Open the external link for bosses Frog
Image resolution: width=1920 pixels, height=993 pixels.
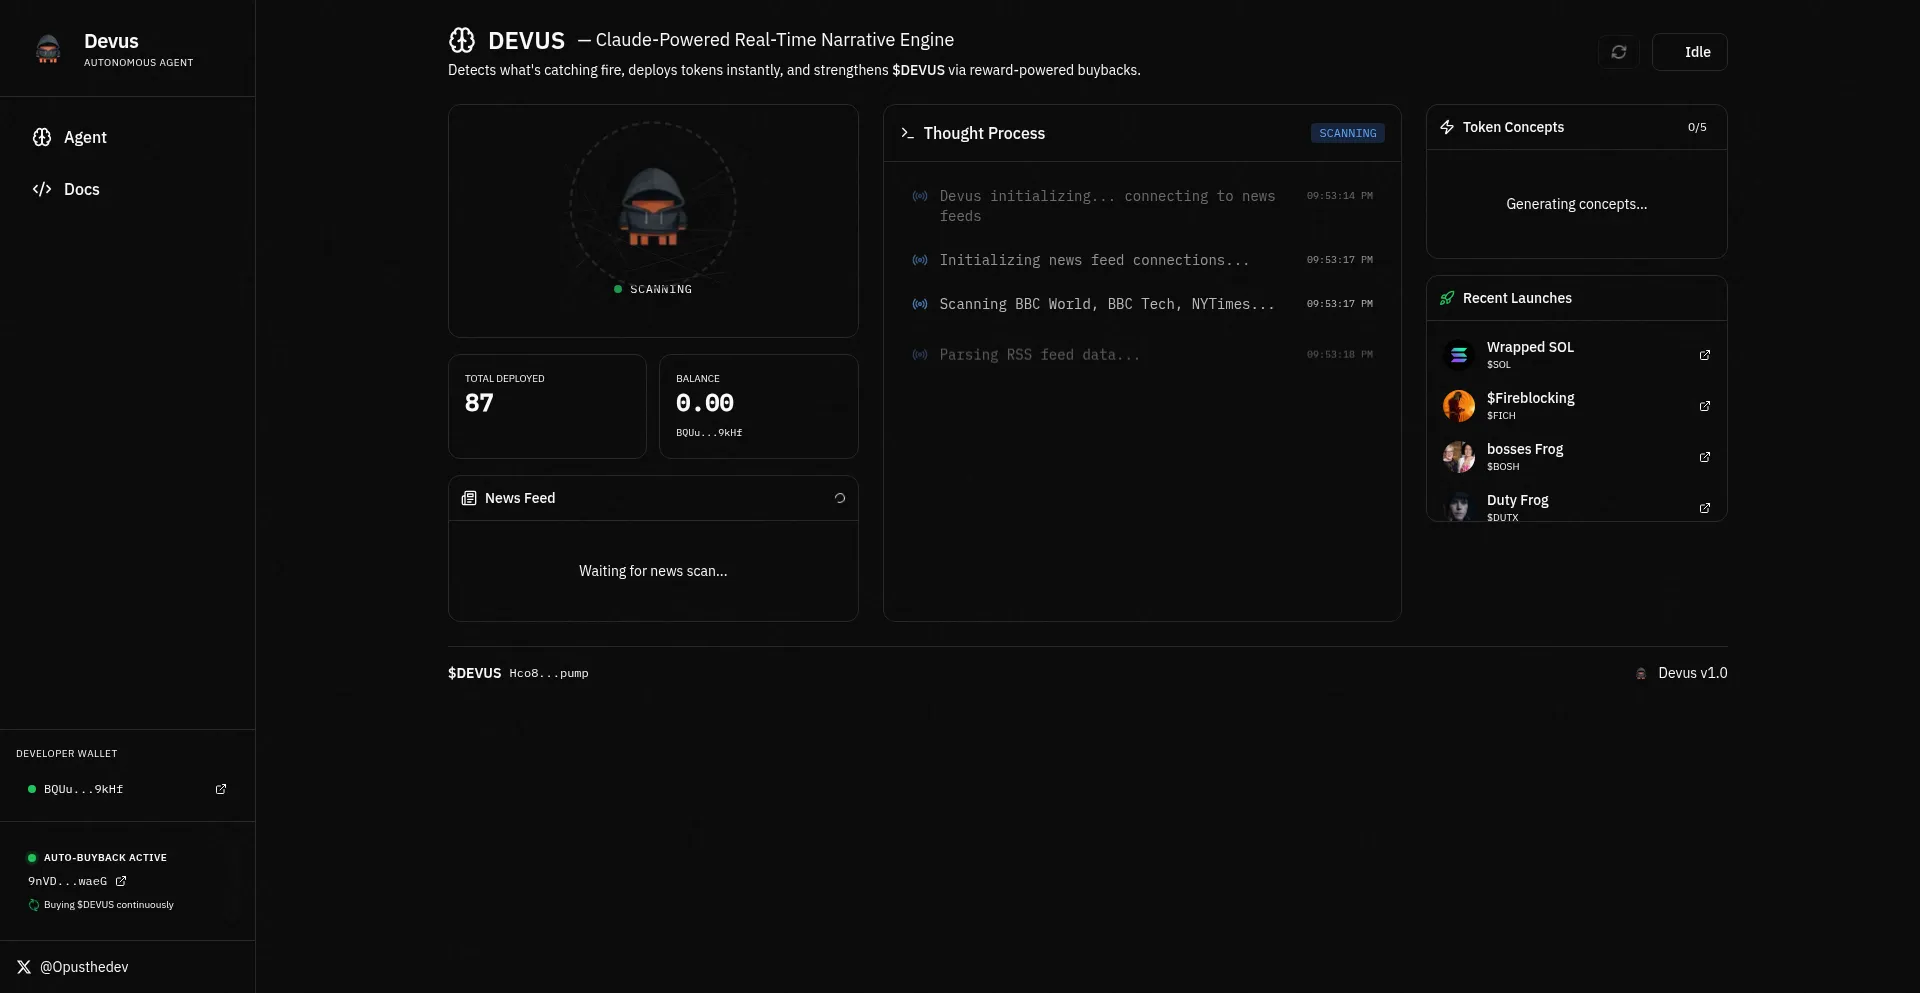coord(1704,458)
